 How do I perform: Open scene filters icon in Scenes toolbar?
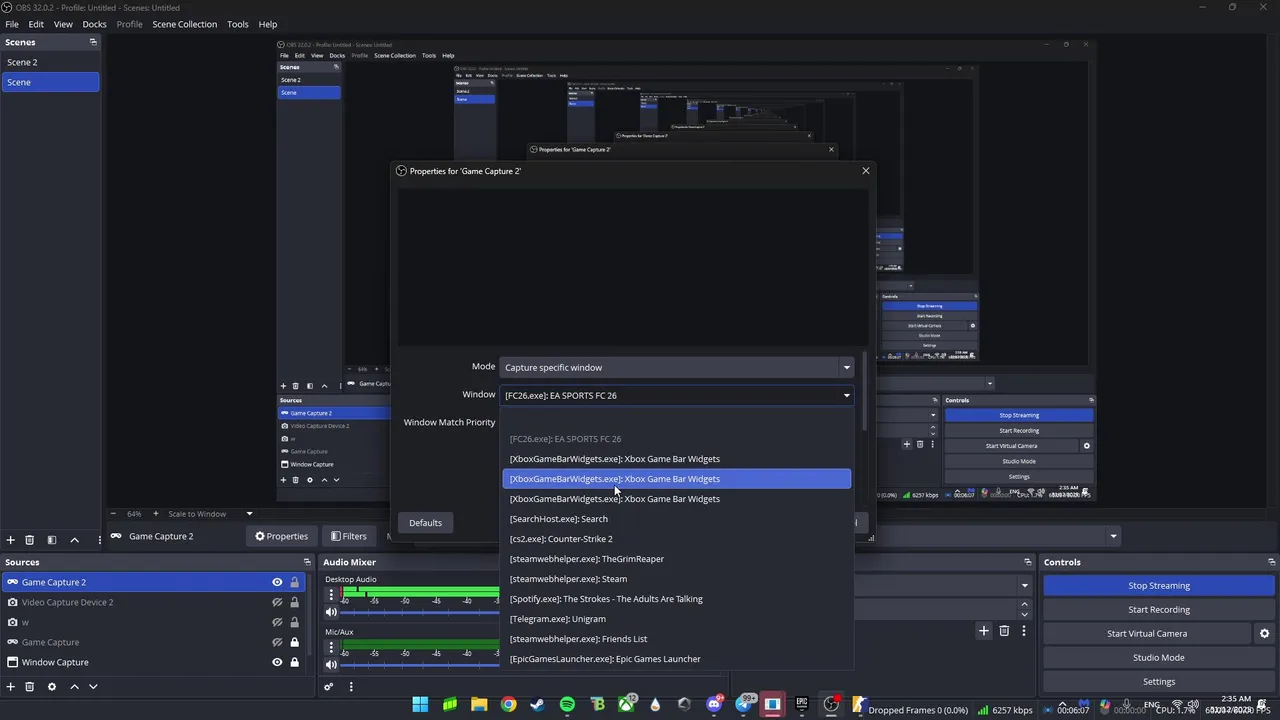click(52, 540)
